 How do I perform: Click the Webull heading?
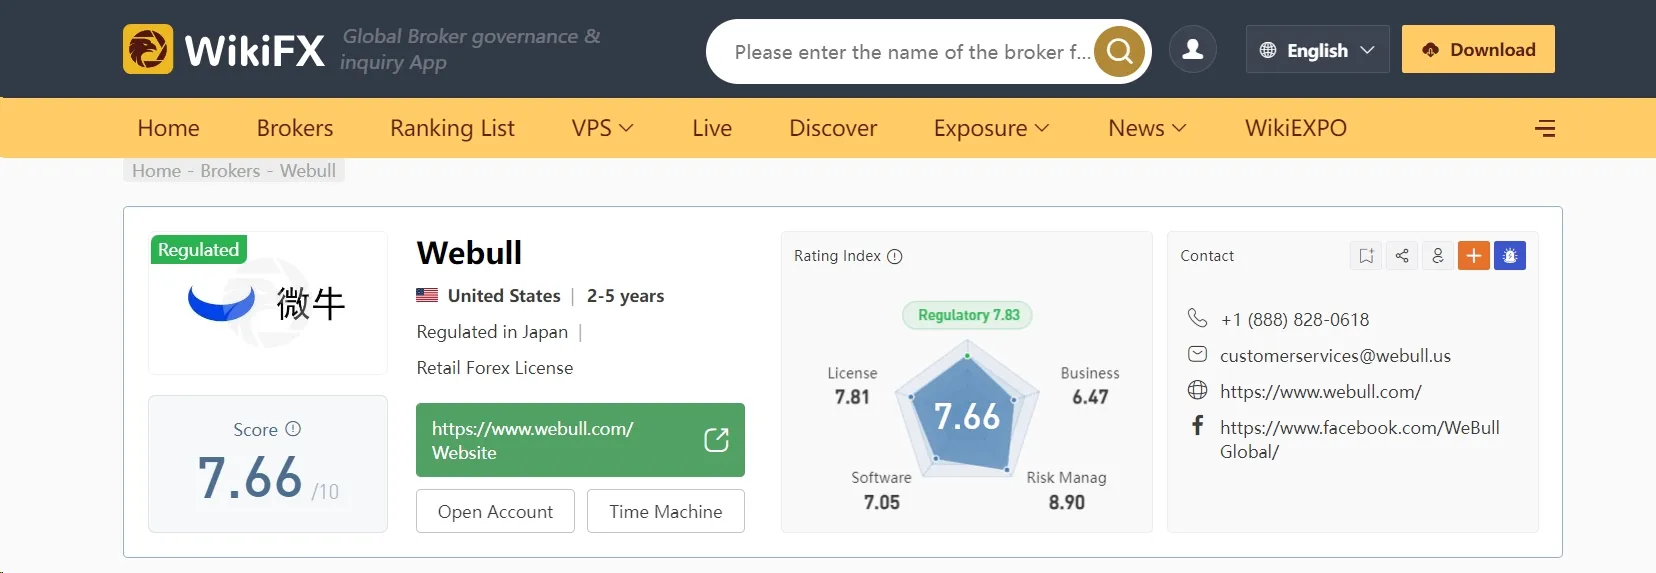pyautogui.click(x=469, y=253)
